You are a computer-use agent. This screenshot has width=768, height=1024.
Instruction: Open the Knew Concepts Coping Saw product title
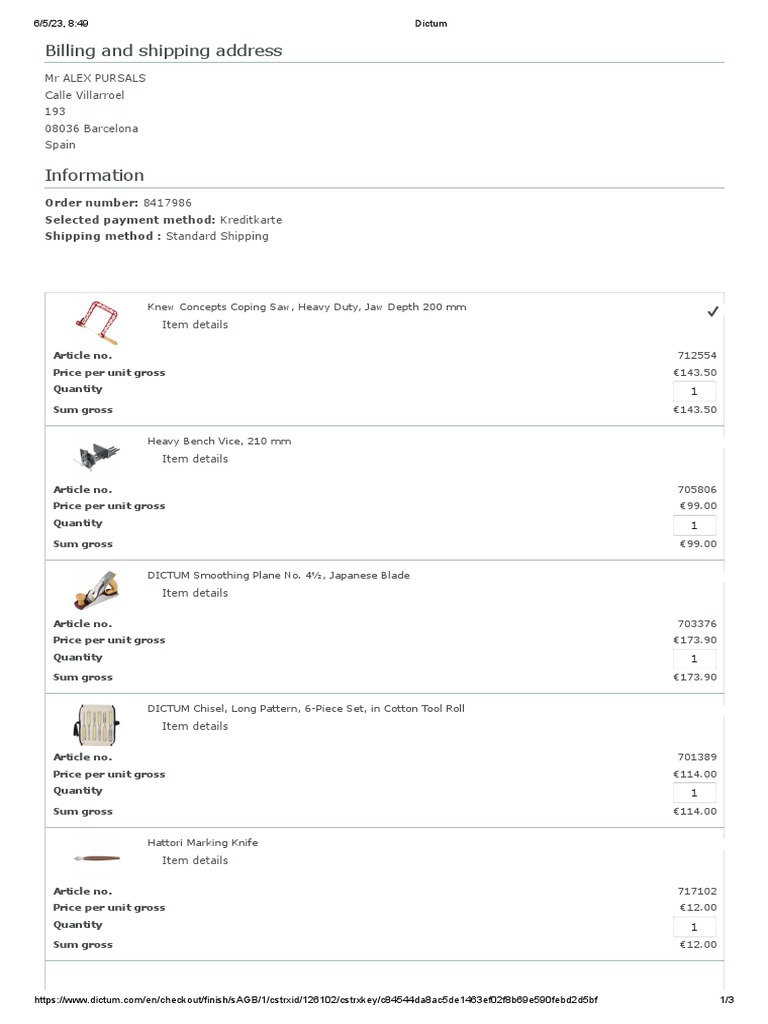pos(306,307)
